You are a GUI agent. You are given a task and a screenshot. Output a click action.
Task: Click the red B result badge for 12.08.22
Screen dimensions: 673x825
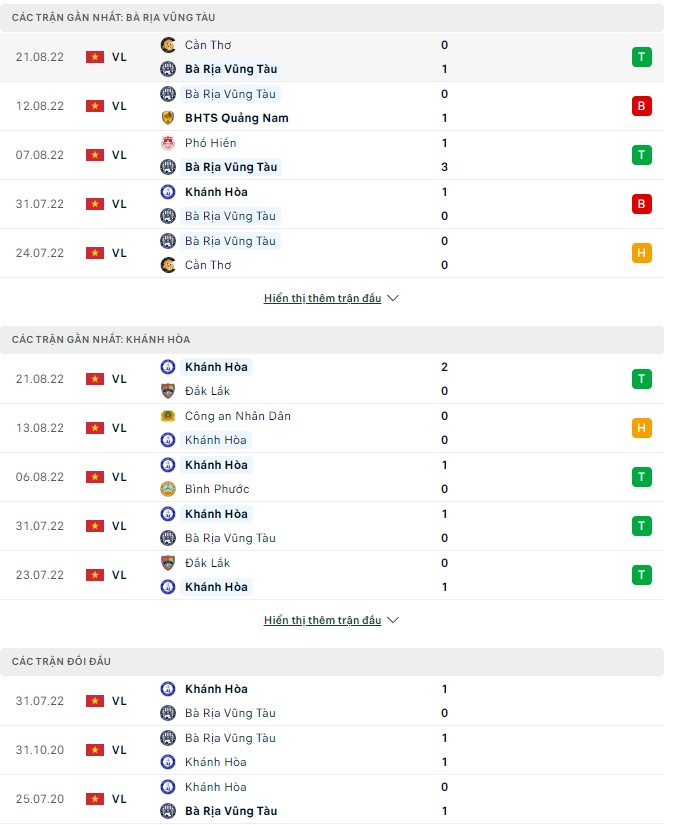[x=641, y=106]
